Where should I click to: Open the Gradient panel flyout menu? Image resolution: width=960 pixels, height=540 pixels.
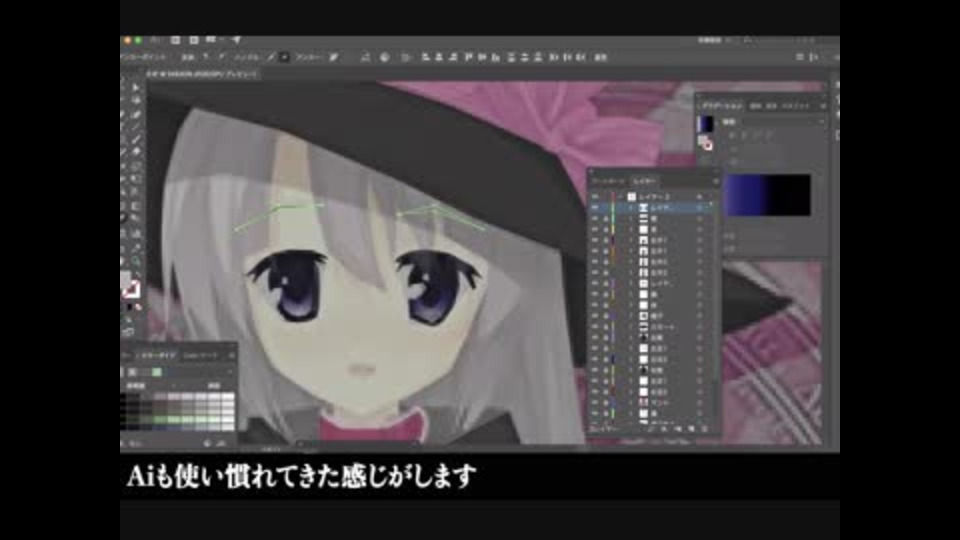[x=823, y=106]
